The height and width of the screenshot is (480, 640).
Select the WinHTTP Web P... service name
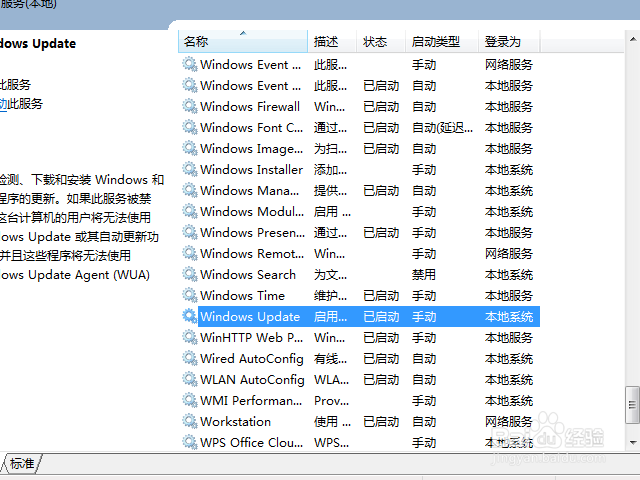coord(251,338)
